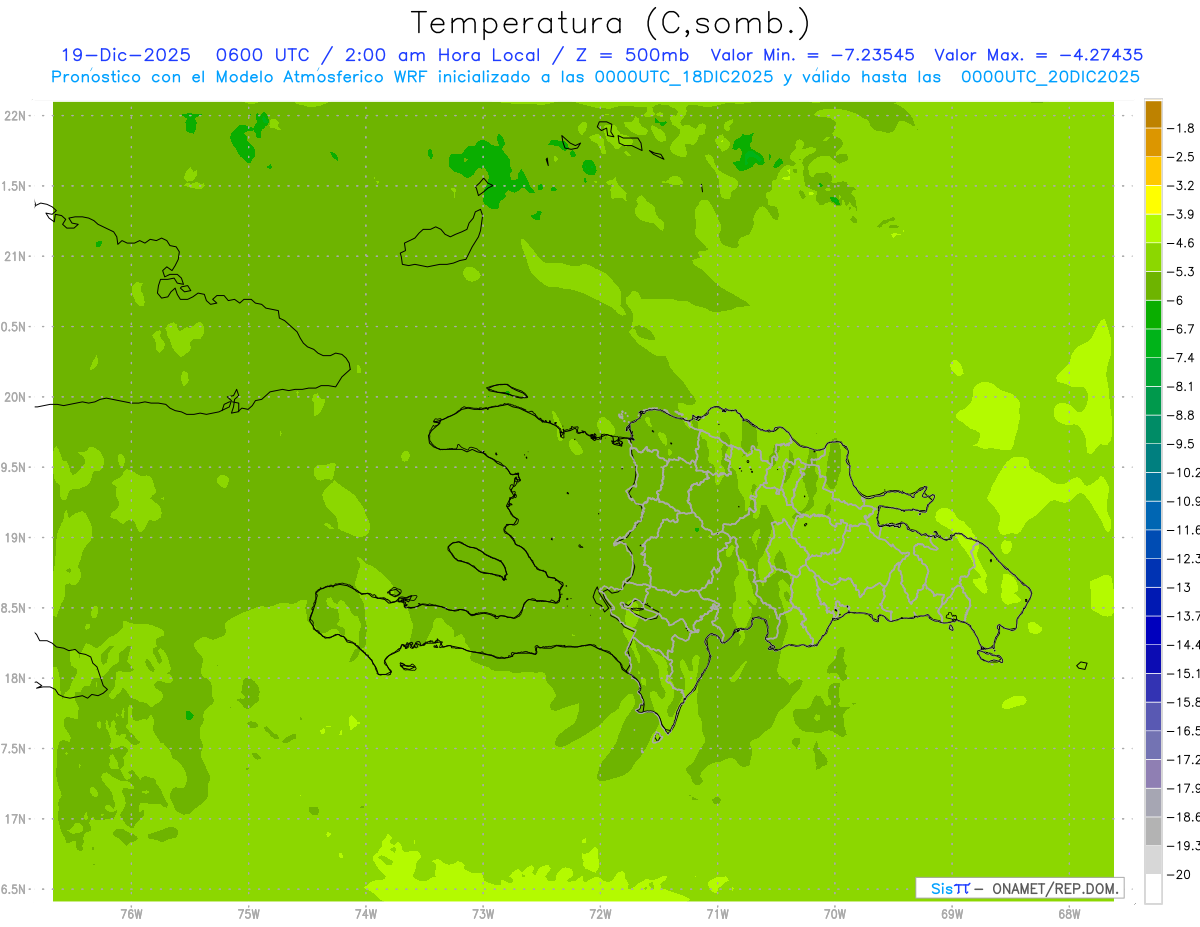Click the '7.5N' latitude label
Screen dimensions: 1200x927
coord(14,748)
